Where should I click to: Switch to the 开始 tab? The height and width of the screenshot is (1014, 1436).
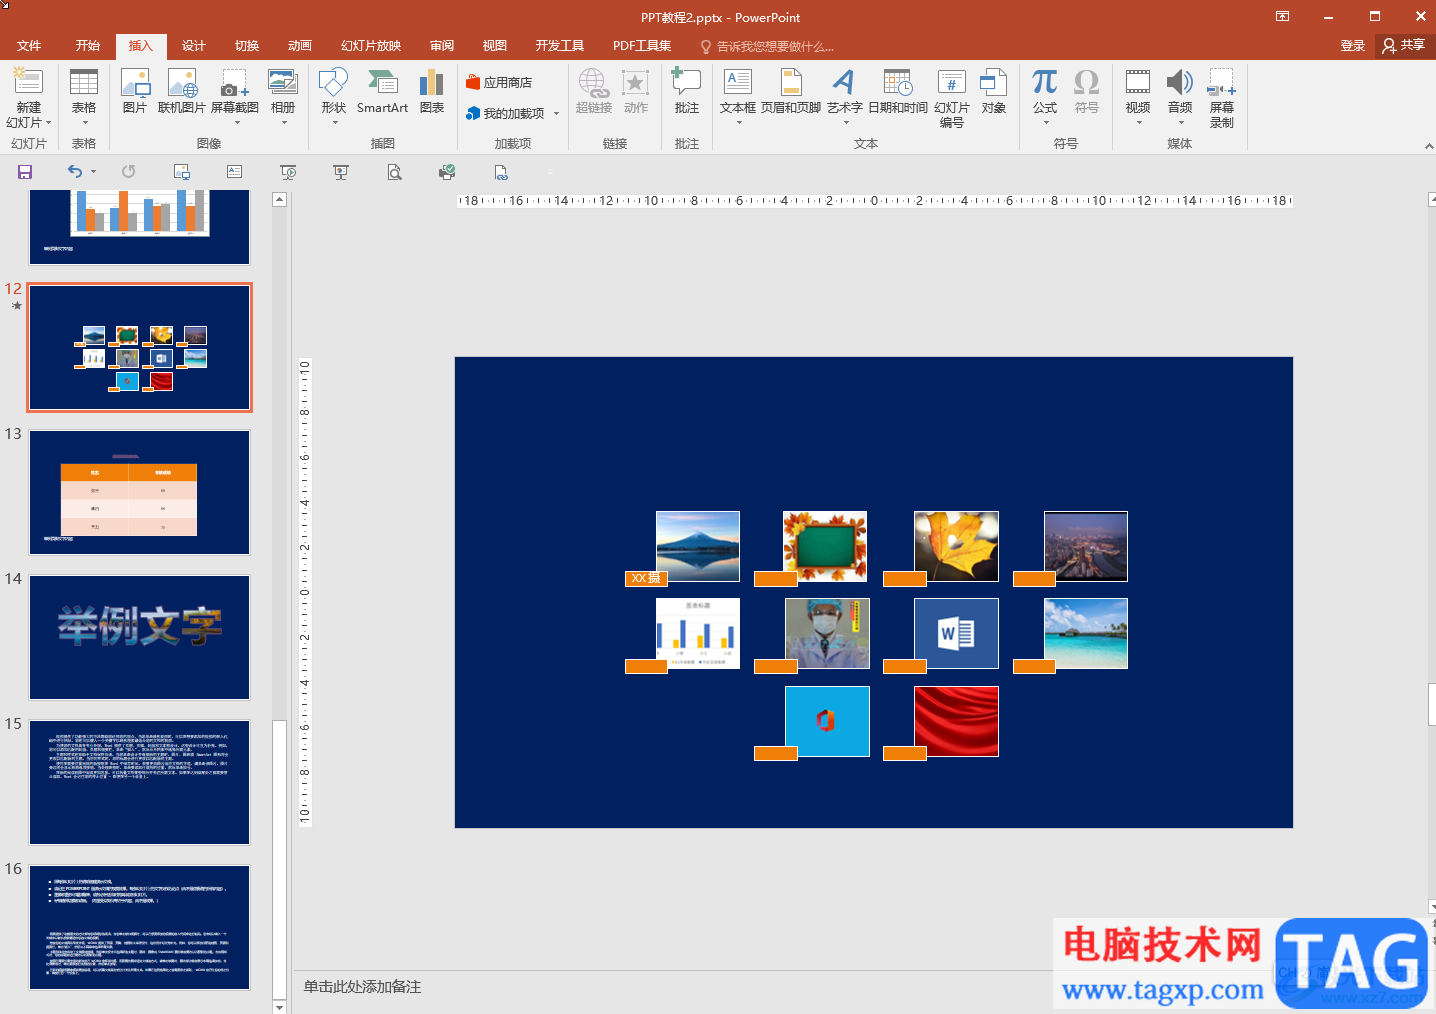[88, 46]
